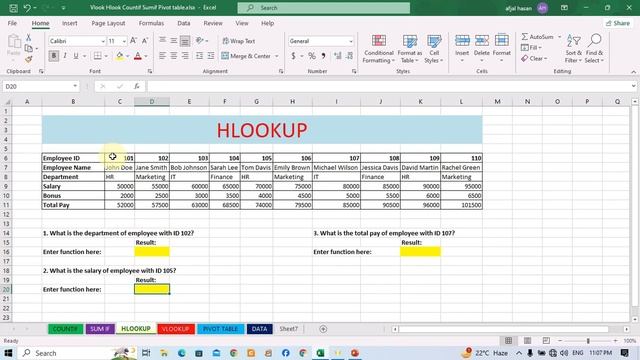Toggle Wrap Text

pos(239,41)
